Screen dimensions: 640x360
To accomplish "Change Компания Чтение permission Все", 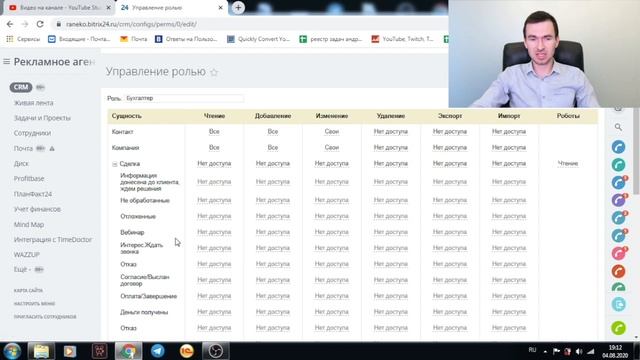I will (214, 147).
